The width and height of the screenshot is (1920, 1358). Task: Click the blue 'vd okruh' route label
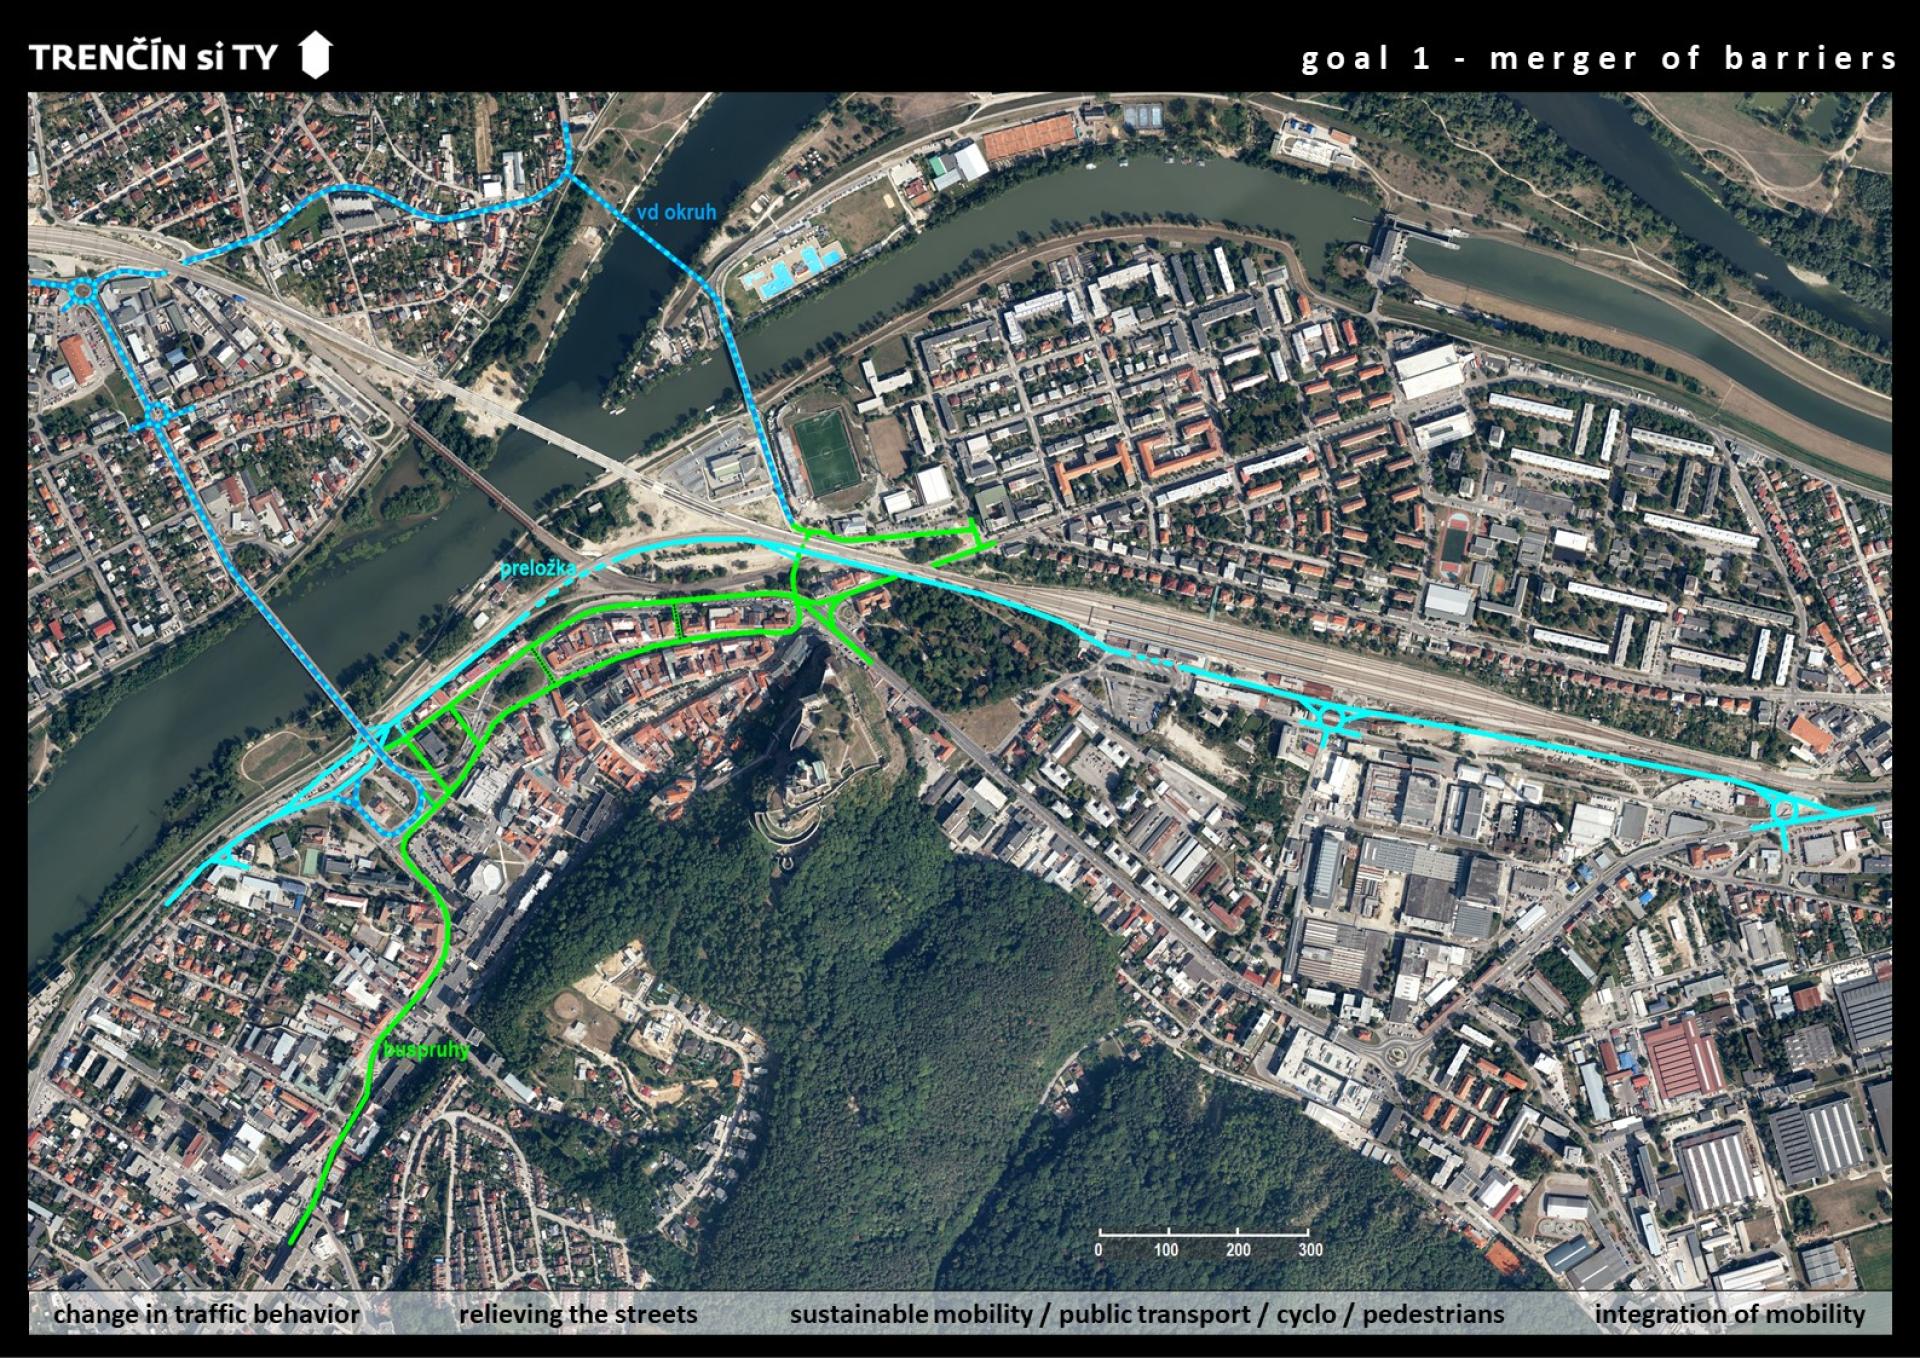click(x=676, y=212)
